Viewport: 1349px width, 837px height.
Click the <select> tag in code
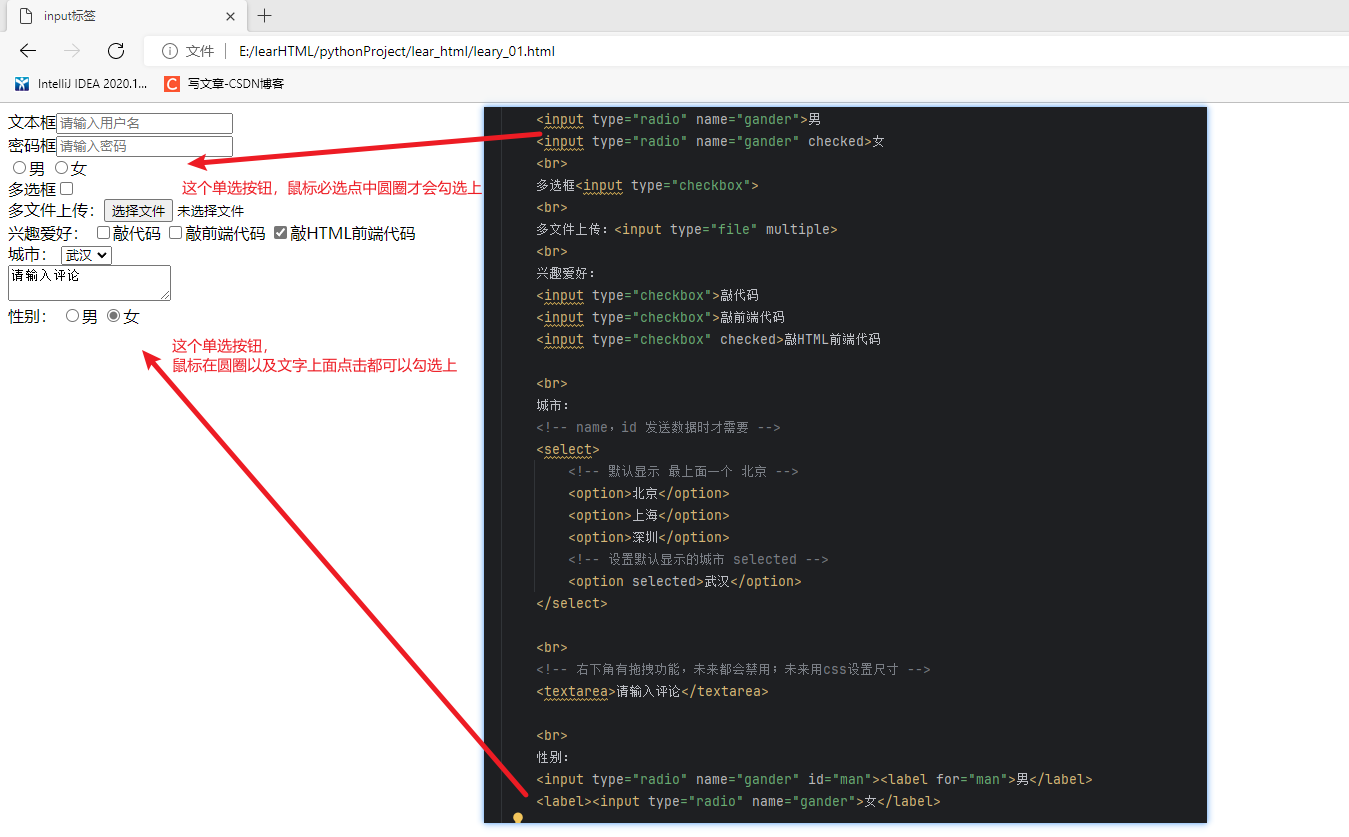(x=568, y=449)
